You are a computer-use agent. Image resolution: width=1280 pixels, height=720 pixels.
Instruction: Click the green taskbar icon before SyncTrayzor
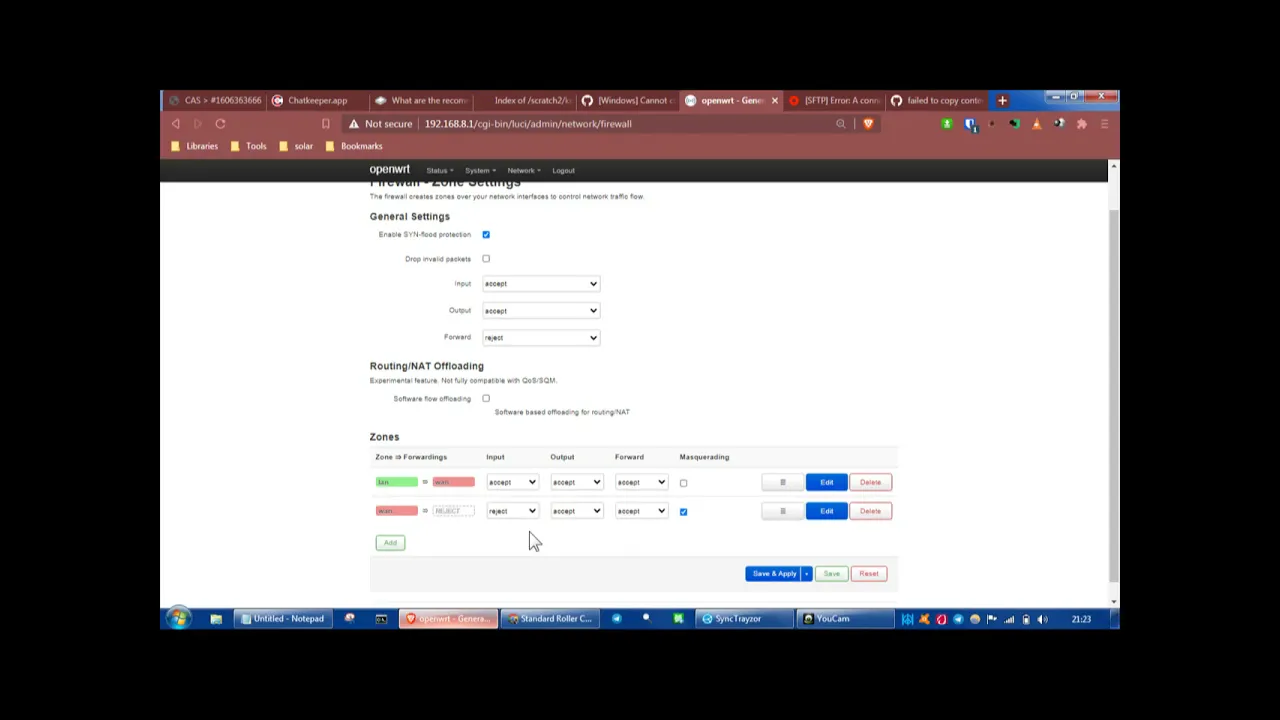[678, 619]
